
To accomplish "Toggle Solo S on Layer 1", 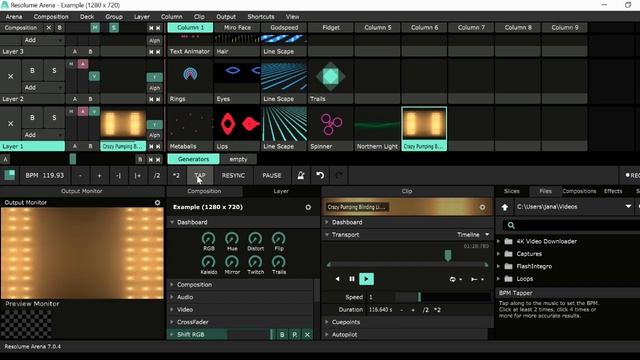I will 54,118.
